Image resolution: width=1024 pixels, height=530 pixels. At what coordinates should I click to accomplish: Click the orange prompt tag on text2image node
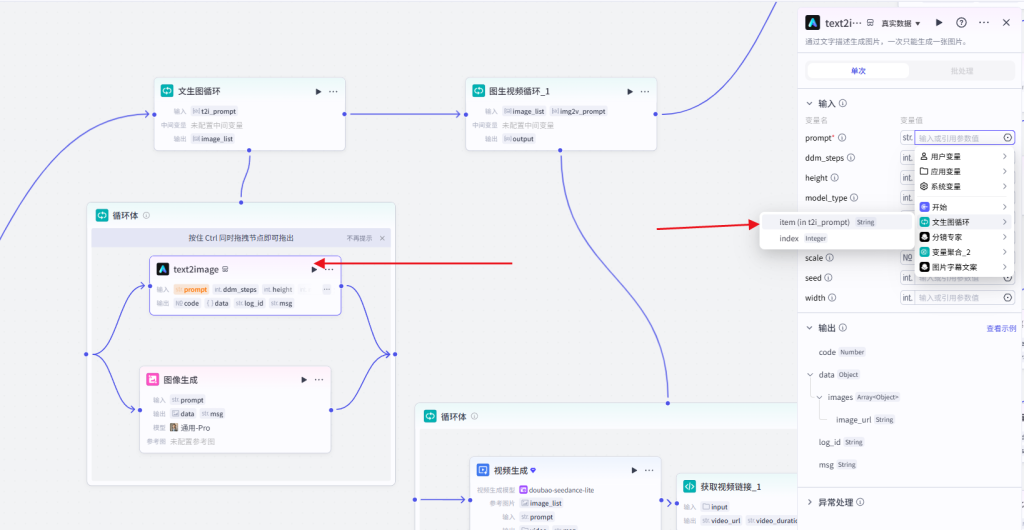(191, 289)
